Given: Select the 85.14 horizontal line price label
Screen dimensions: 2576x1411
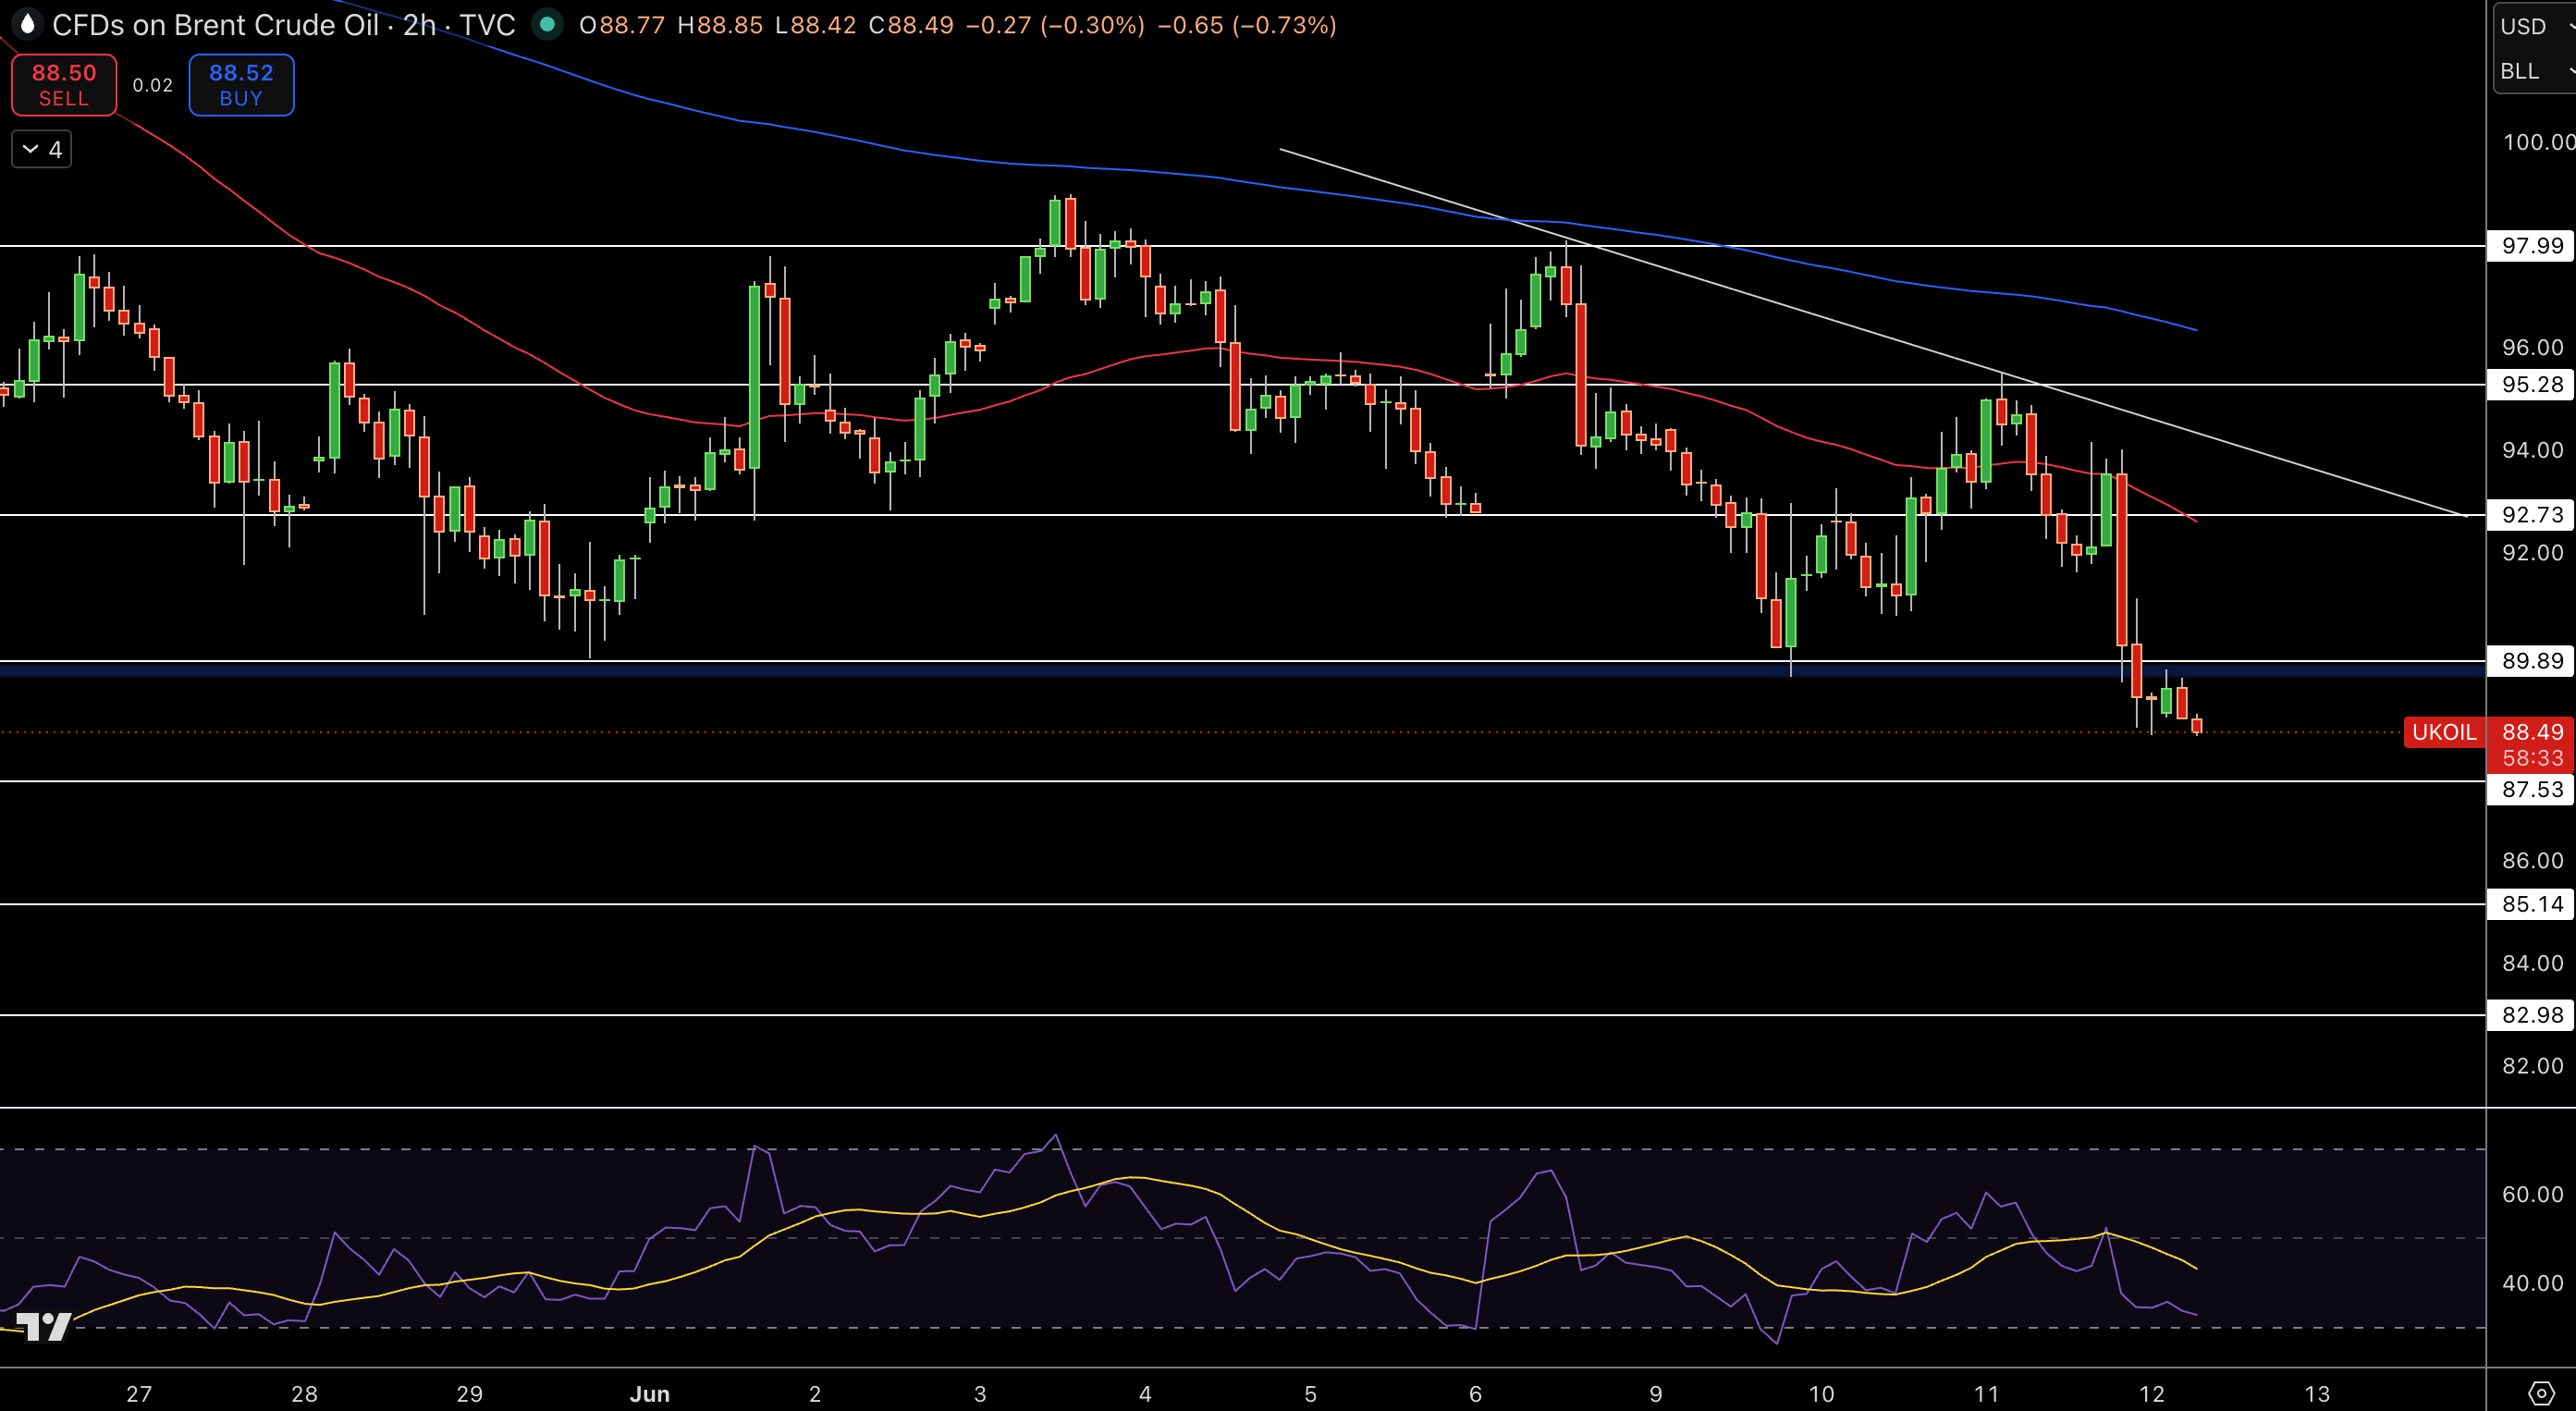Looking at the screenshot, I should point(2531,904).
